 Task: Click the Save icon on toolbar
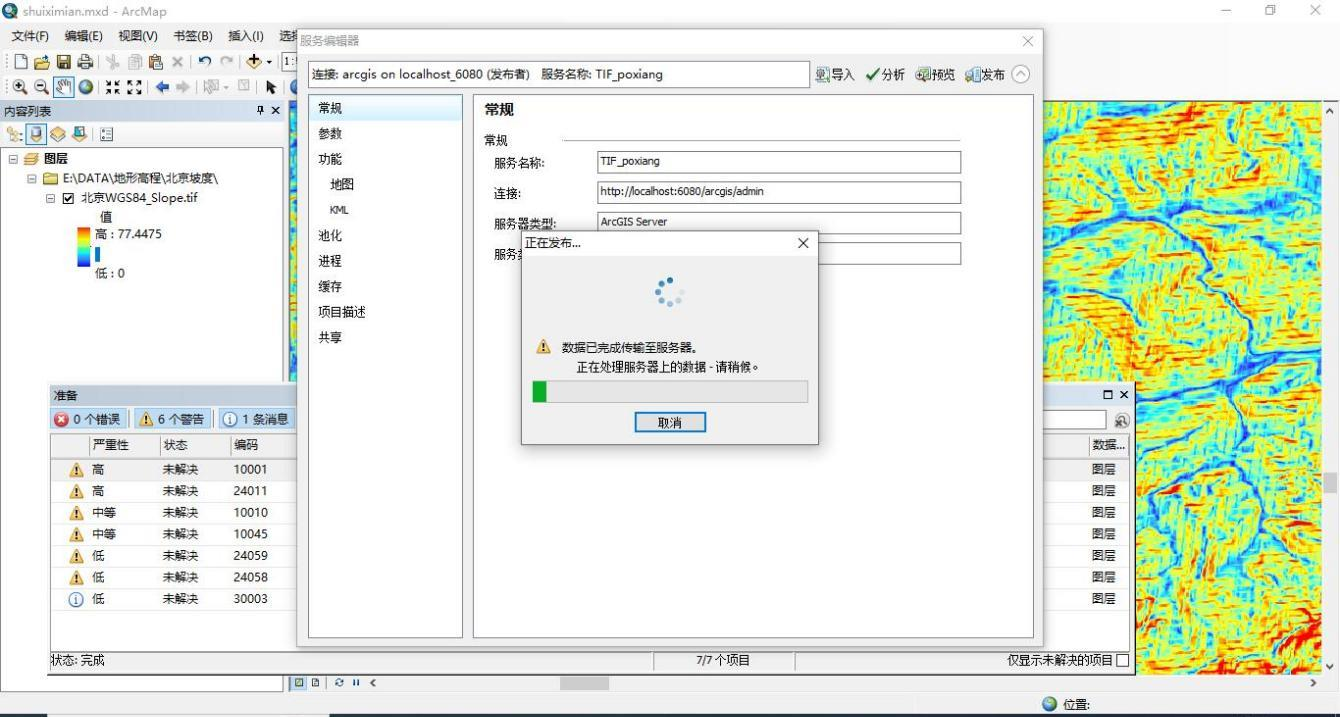click(x=64, y=62)
